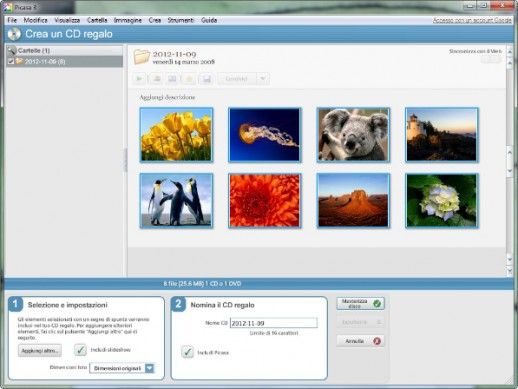Screen dimensions: 518x389
Task: Click the Condividi share button
Action: click(x=237, y=79)
